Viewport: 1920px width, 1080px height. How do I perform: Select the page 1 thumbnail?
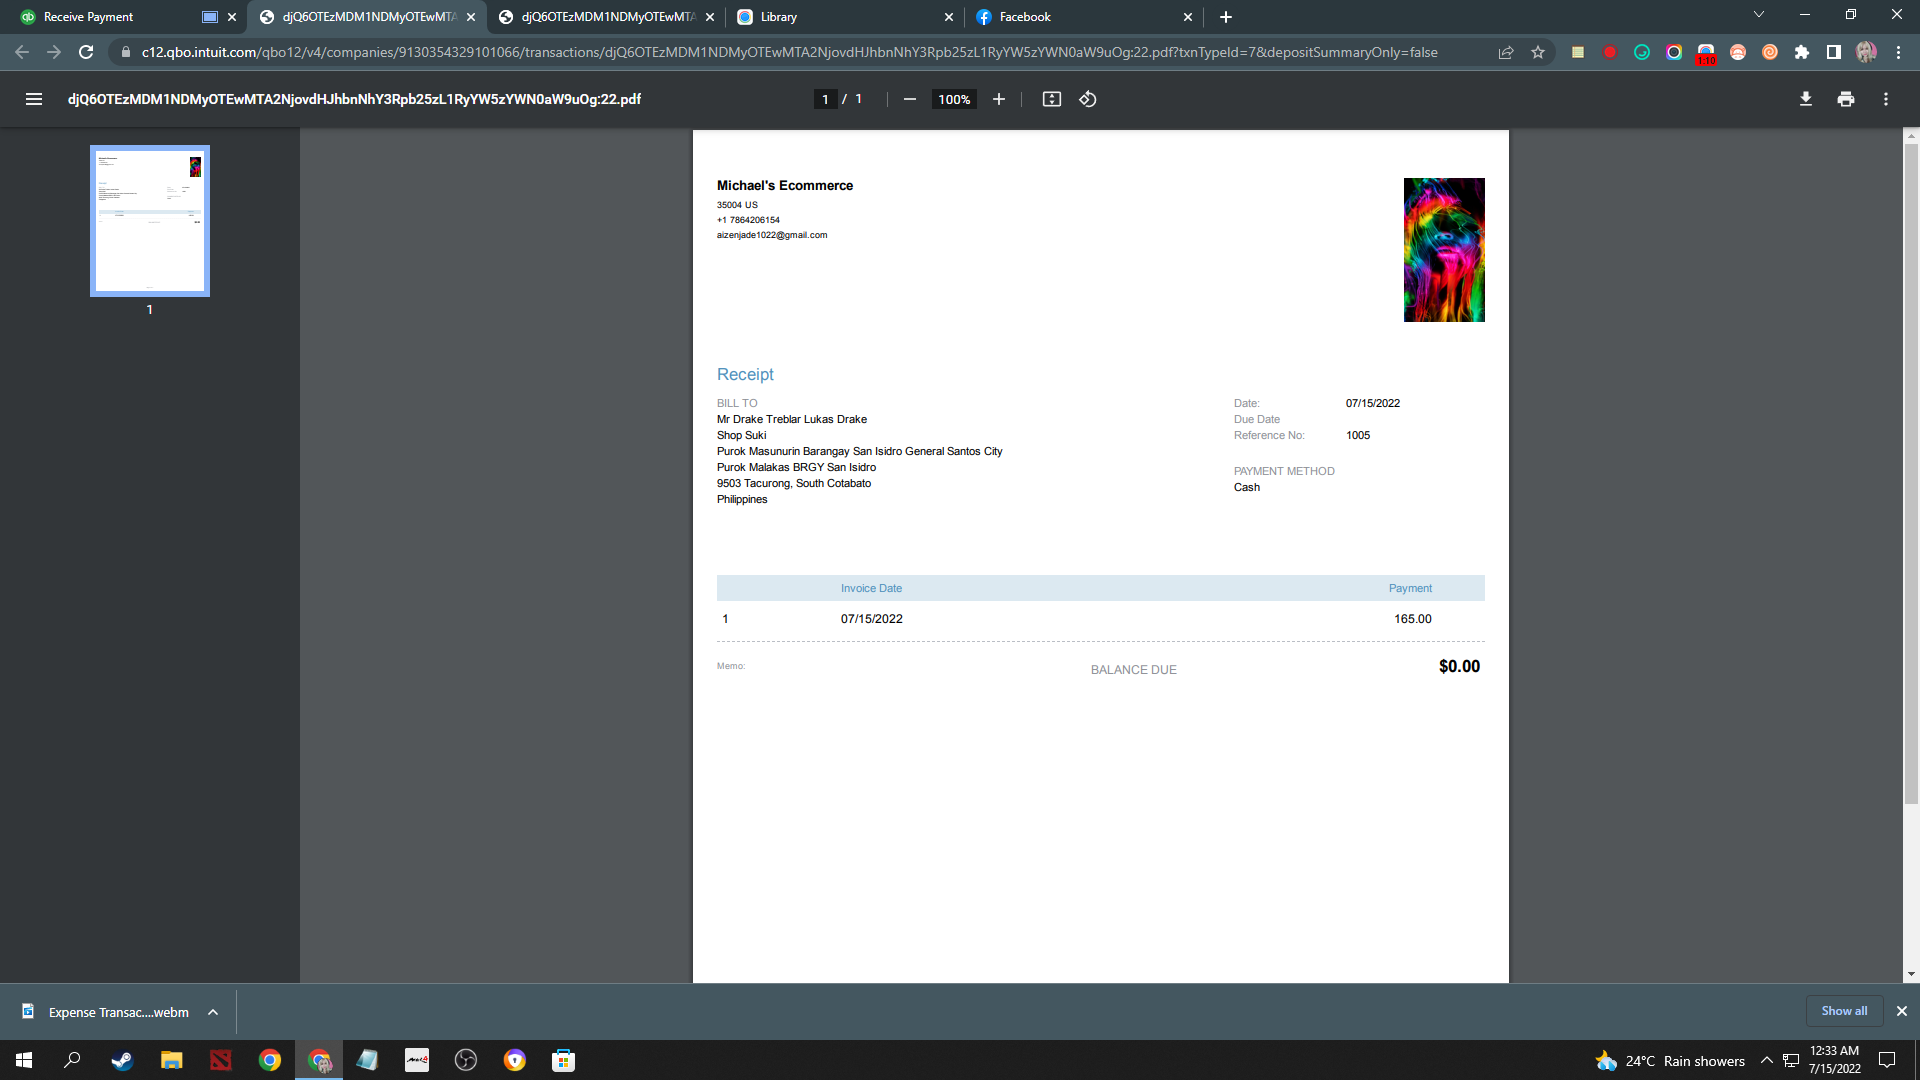click(150, 221)
